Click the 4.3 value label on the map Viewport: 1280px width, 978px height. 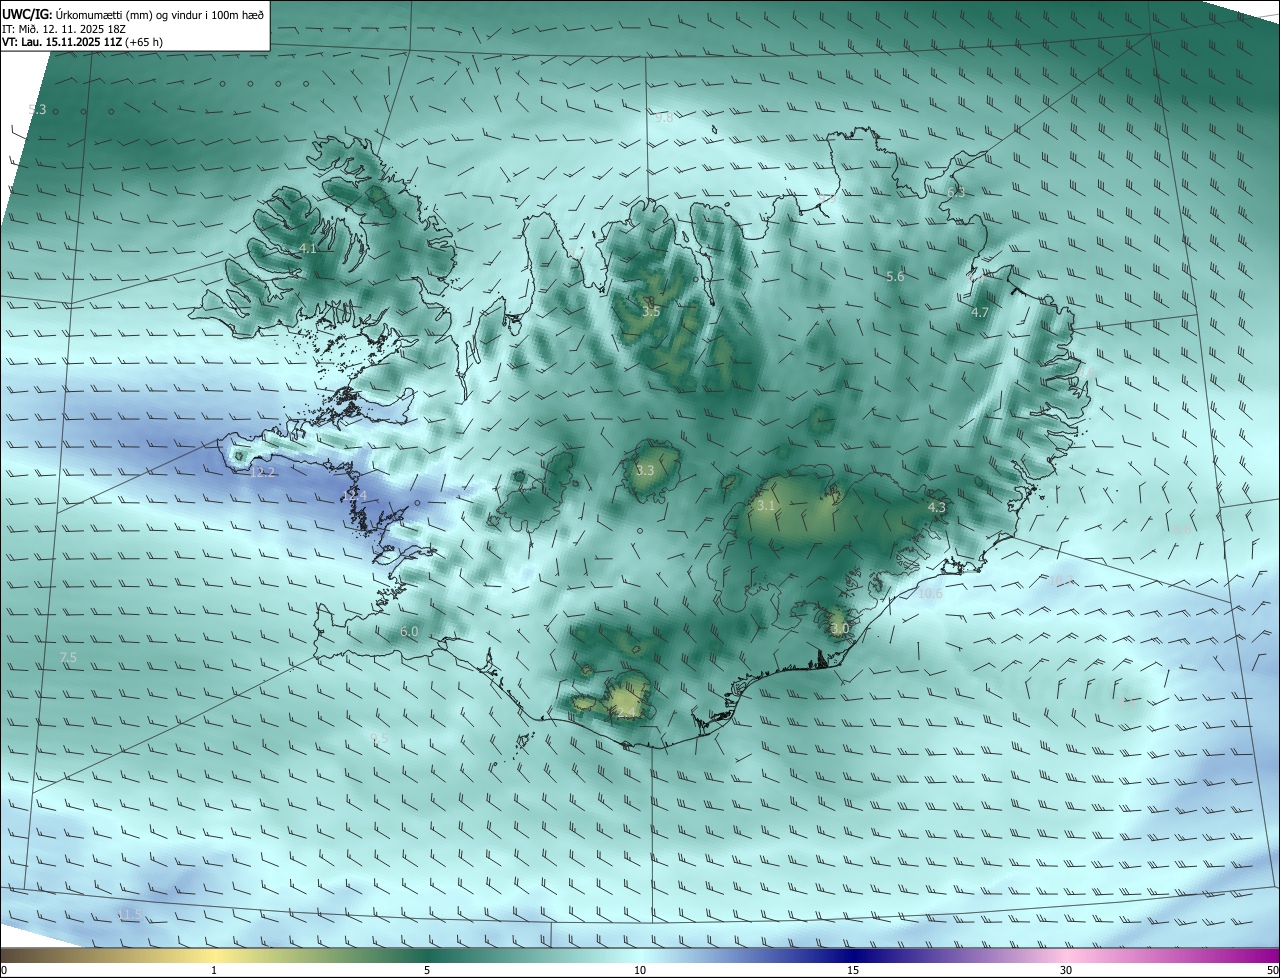coord(937,508)
